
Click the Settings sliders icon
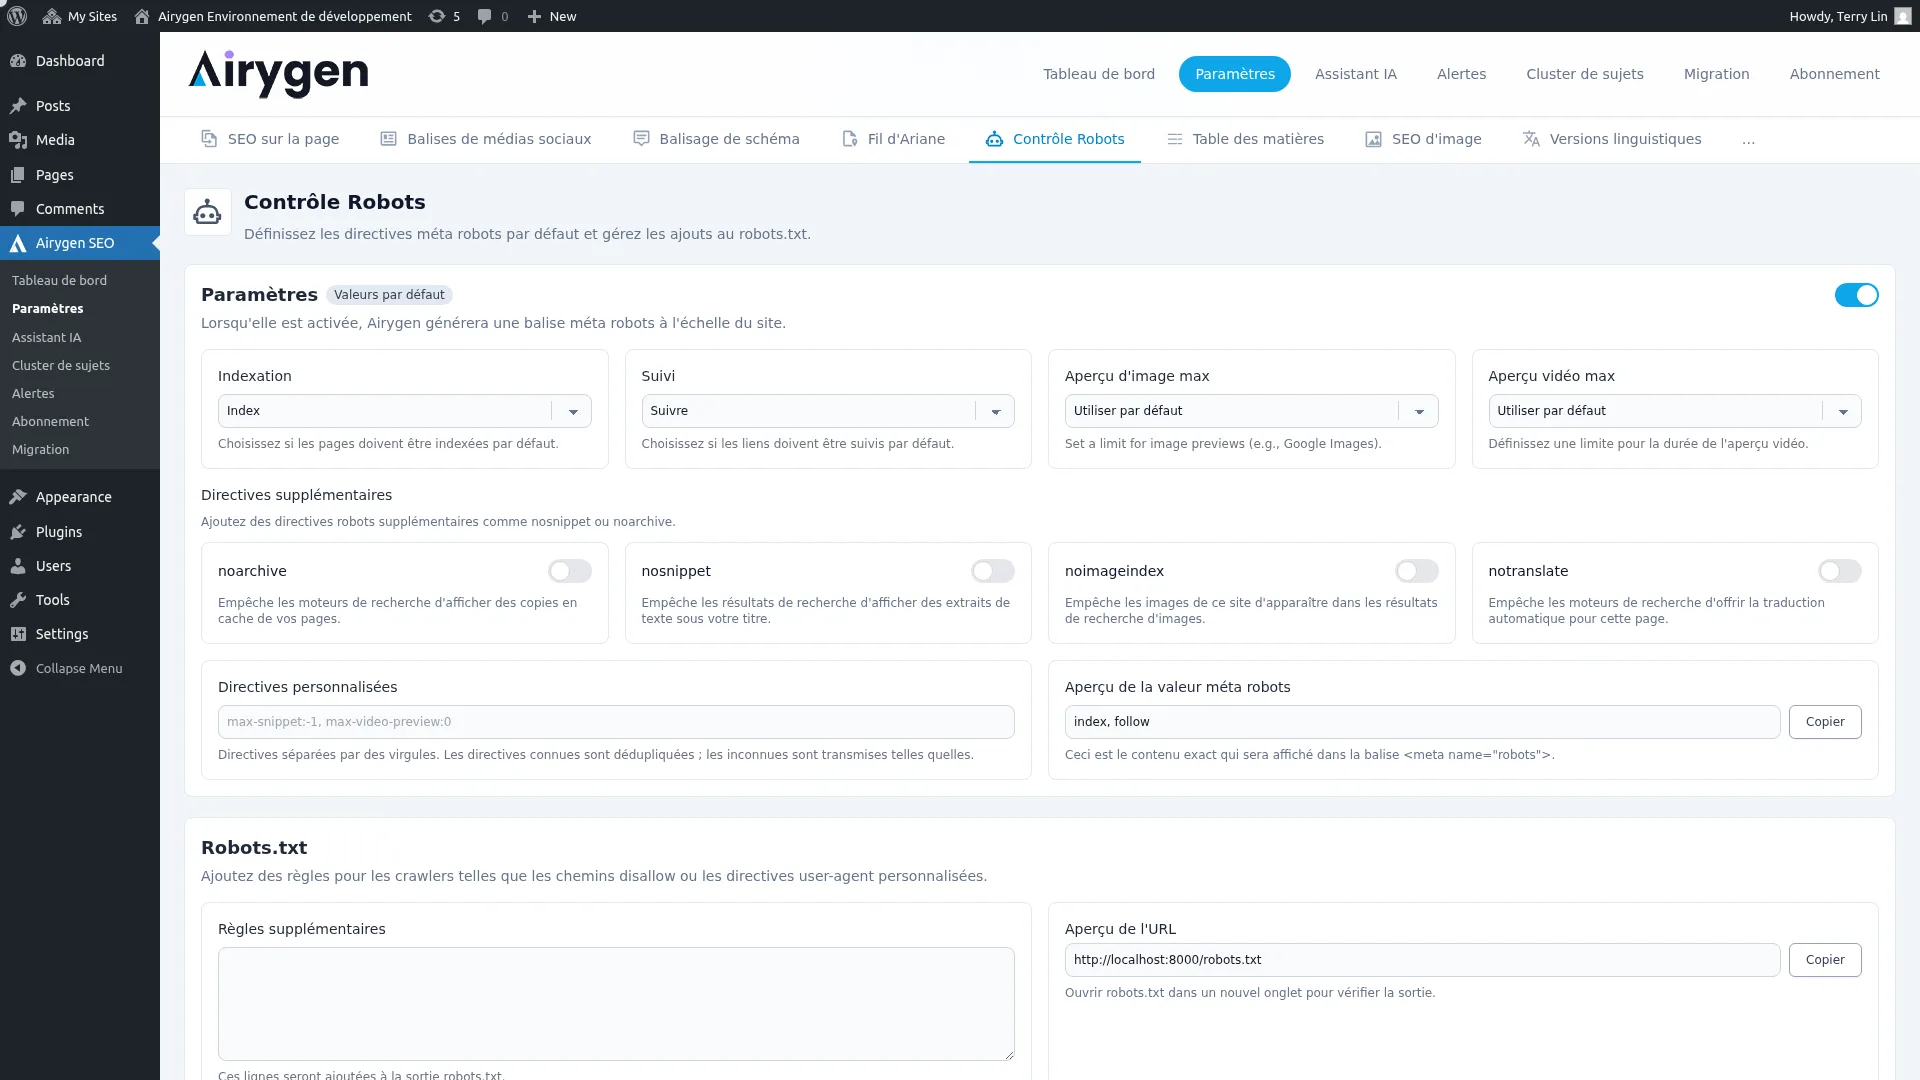(x=18, y=634)
